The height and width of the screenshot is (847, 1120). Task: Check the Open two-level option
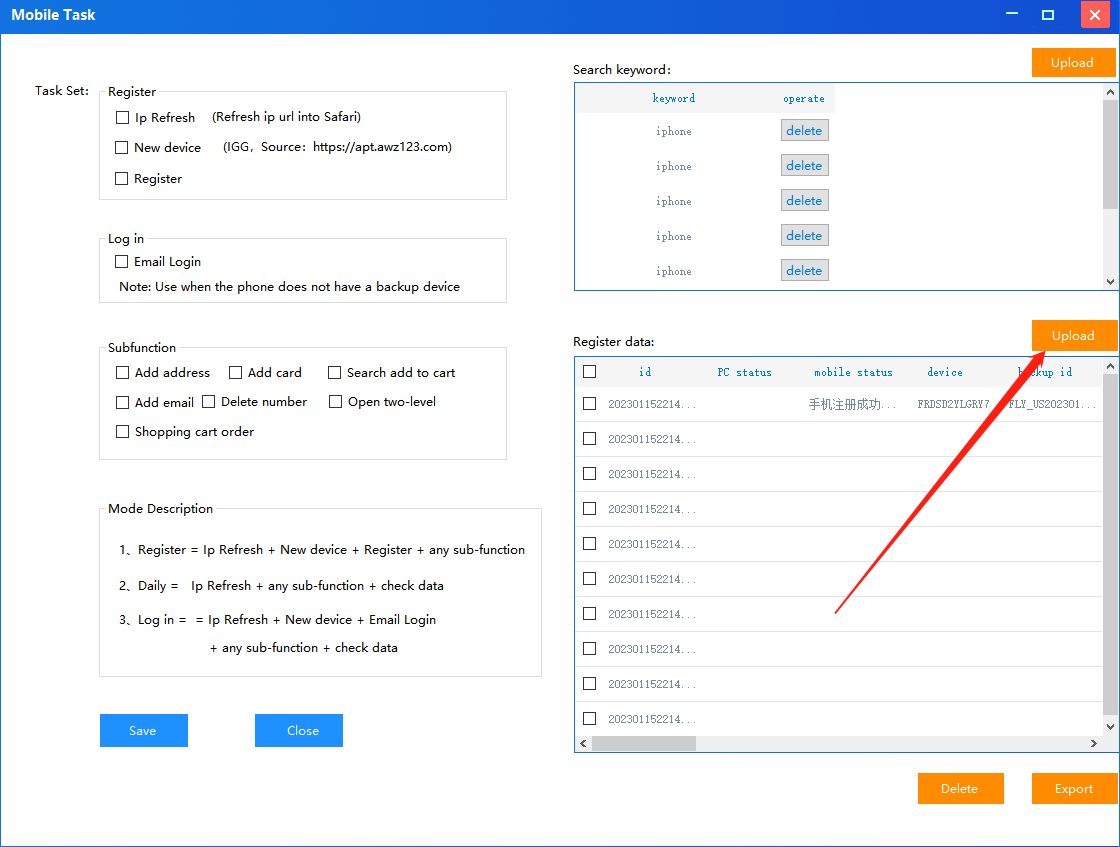335,401
